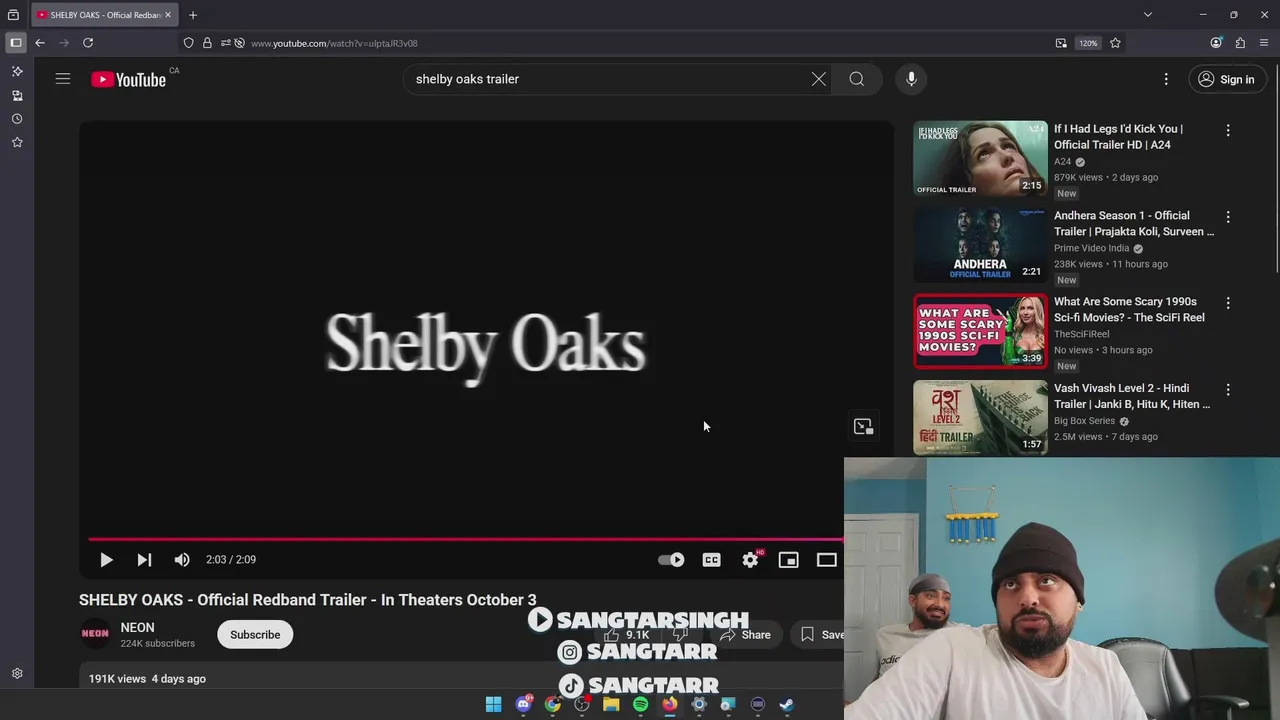This screenshot has height=720, width=1280.
Task: Open sidebar history clock icon
Action: [x=17, y=119]
